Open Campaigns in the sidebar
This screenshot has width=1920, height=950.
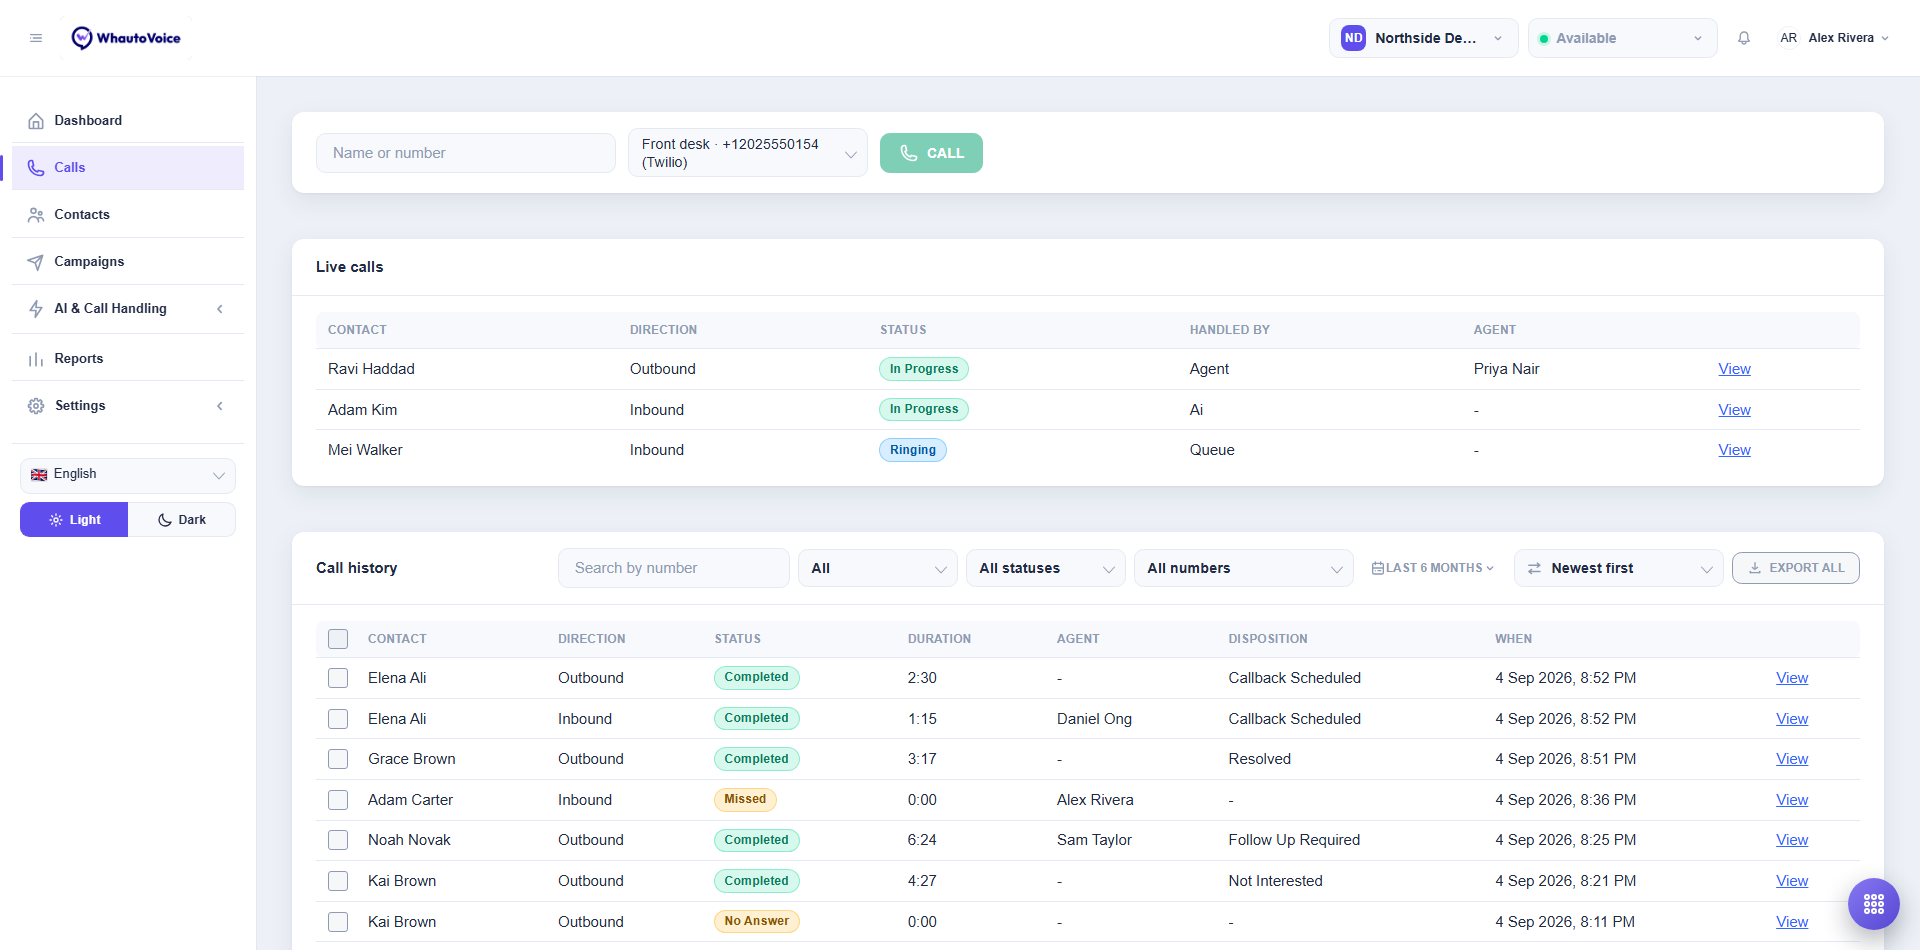tap(128, 262)
